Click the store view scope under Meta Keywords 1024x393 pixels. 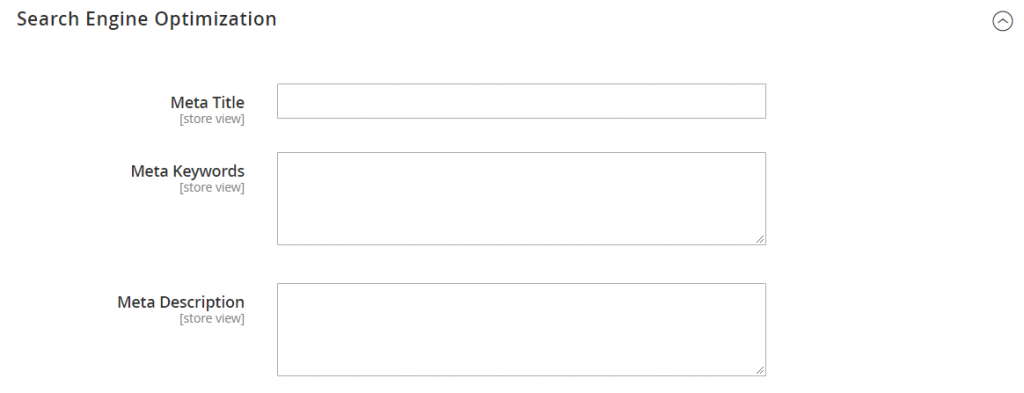[212, 188]
